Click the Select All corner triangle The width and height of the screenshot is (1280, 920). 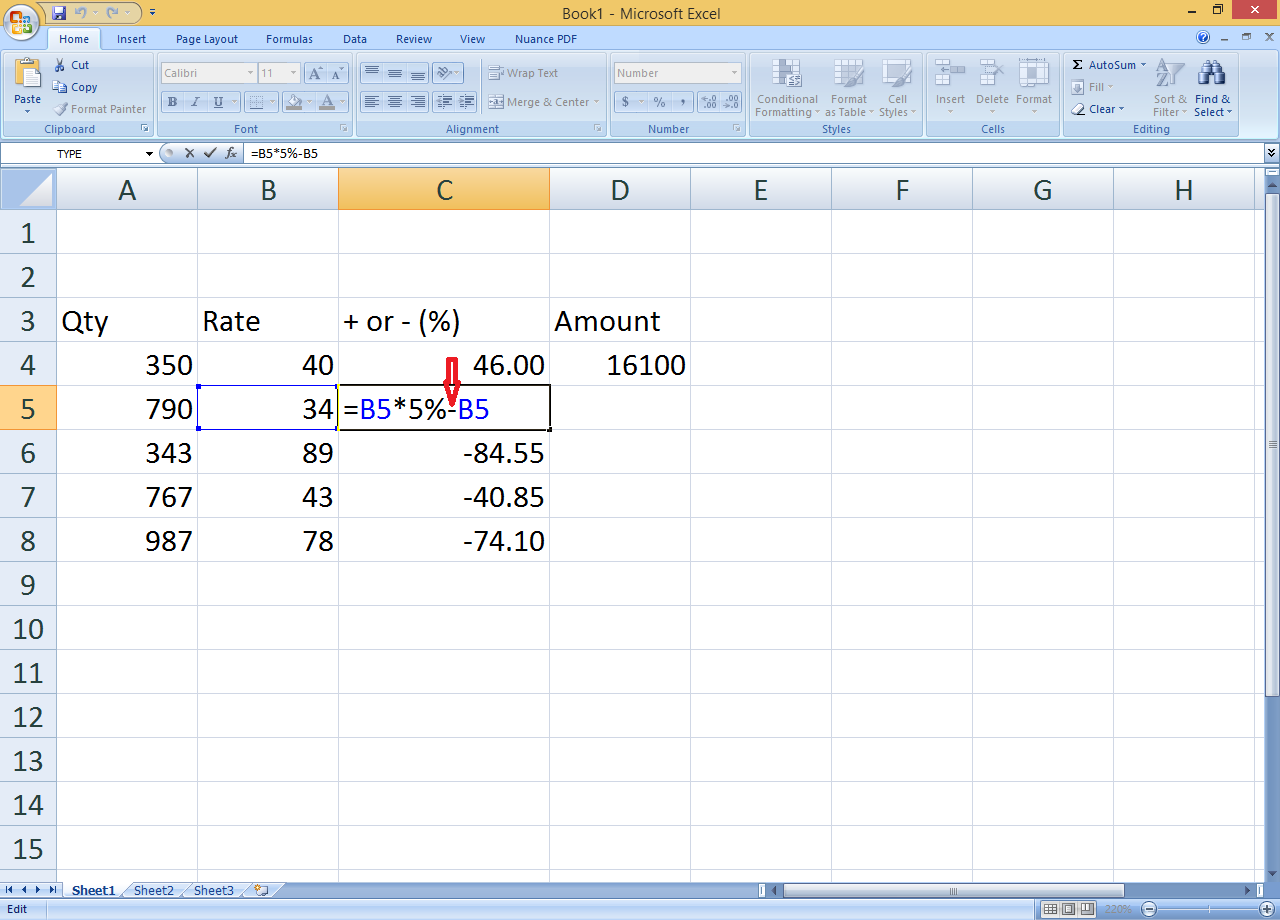pos(28,189)
